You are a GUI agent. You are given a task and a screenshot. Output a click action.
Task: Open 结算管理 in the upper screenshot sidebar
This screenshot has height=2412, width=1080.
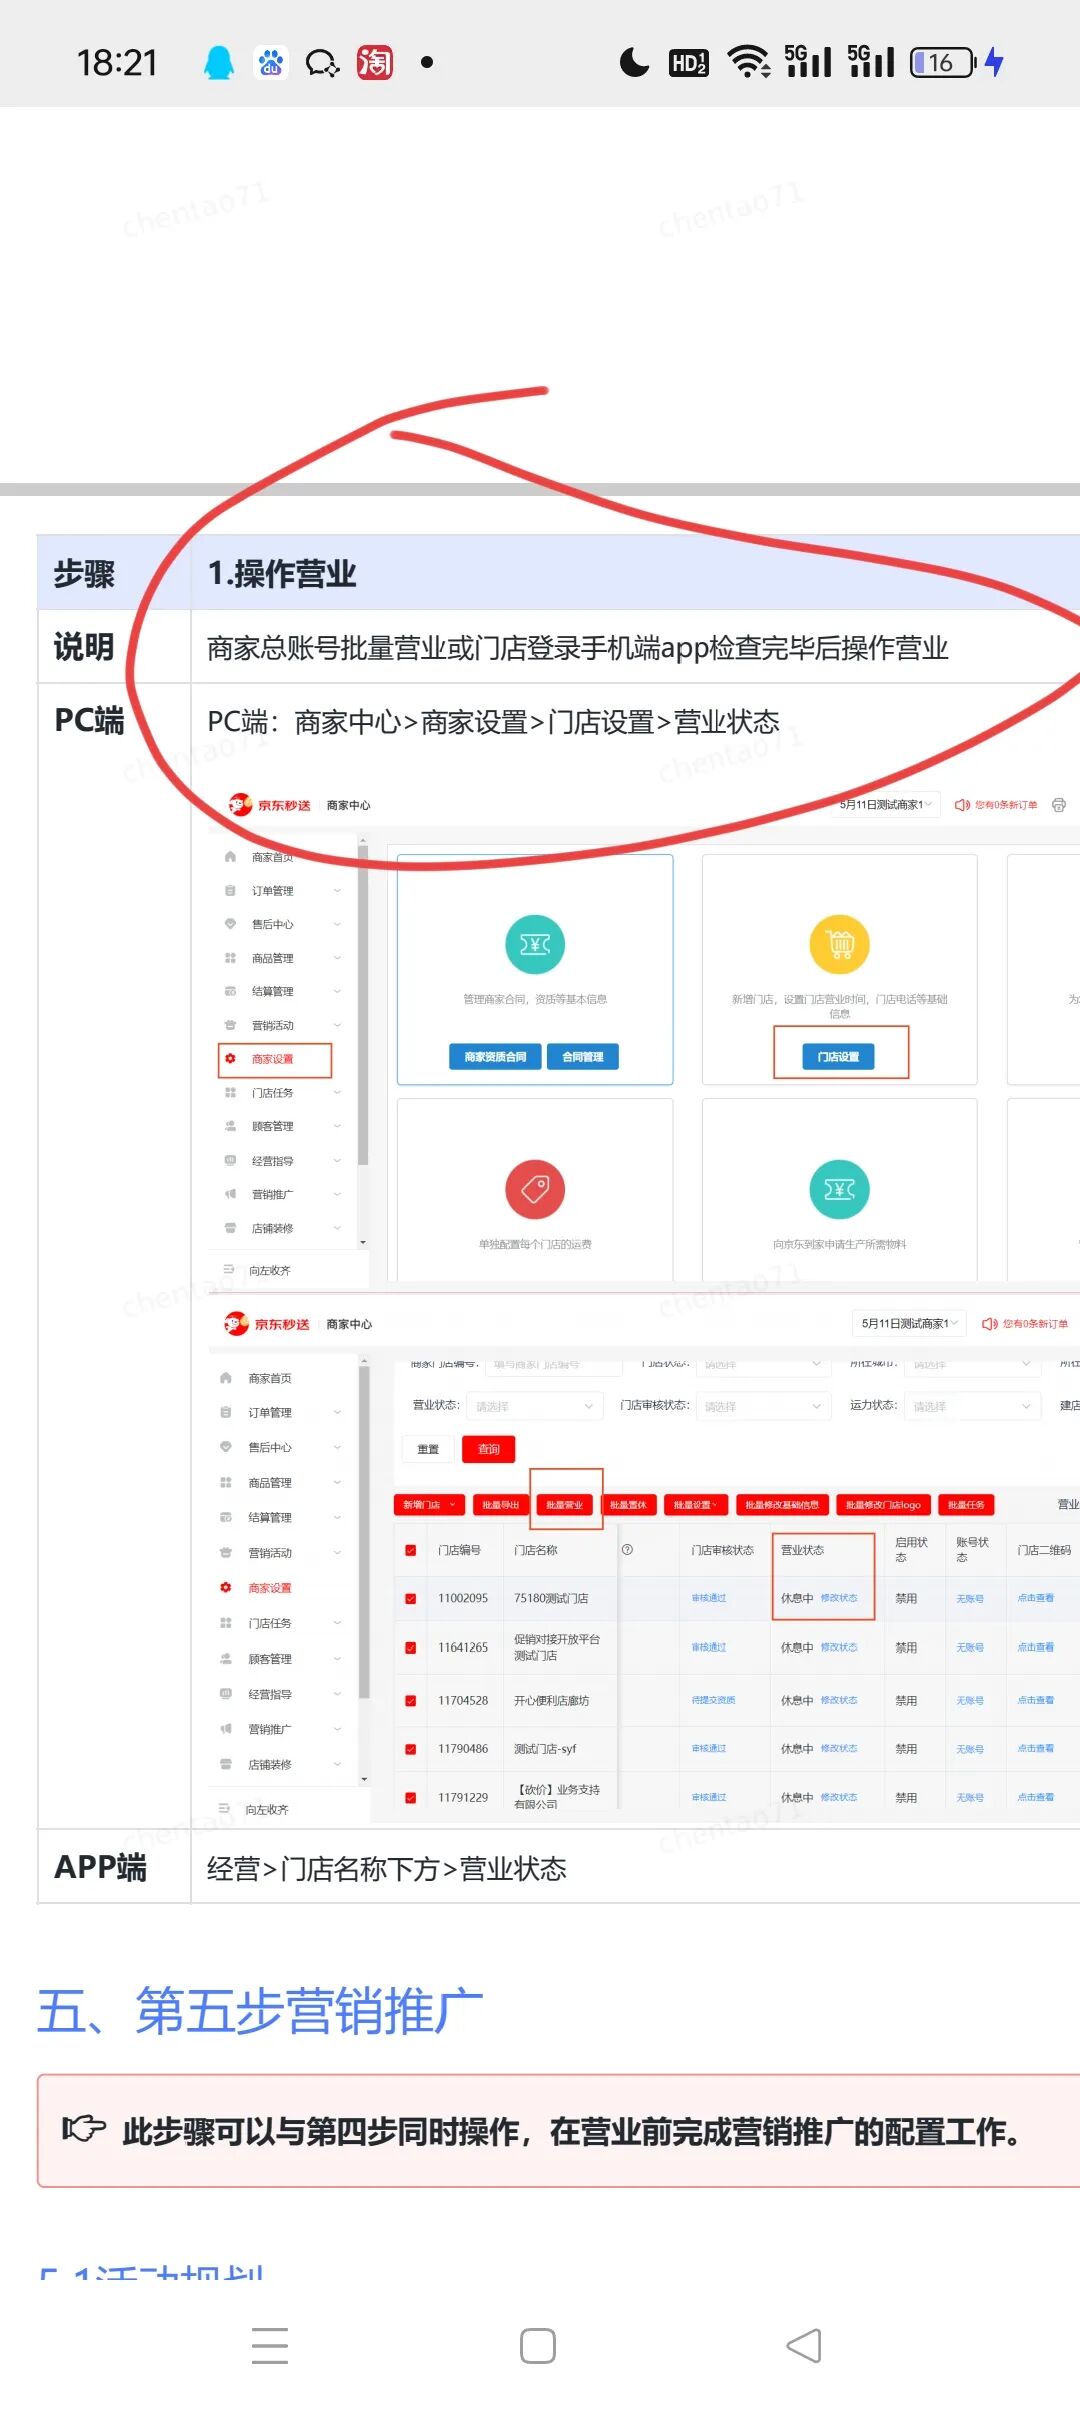273,991
